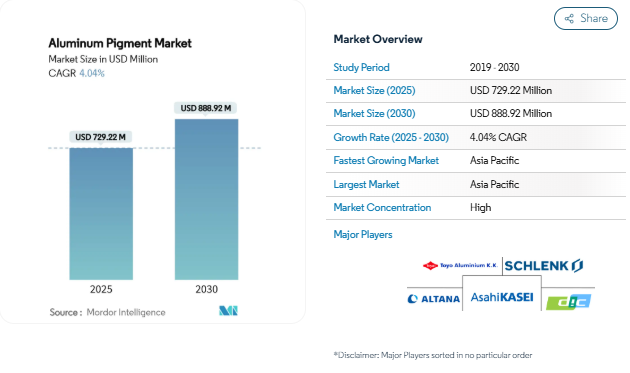Click the SCHLENK logo
Image resolution: width=630 pixels, height=373 pixels.
tap(544, 266)
